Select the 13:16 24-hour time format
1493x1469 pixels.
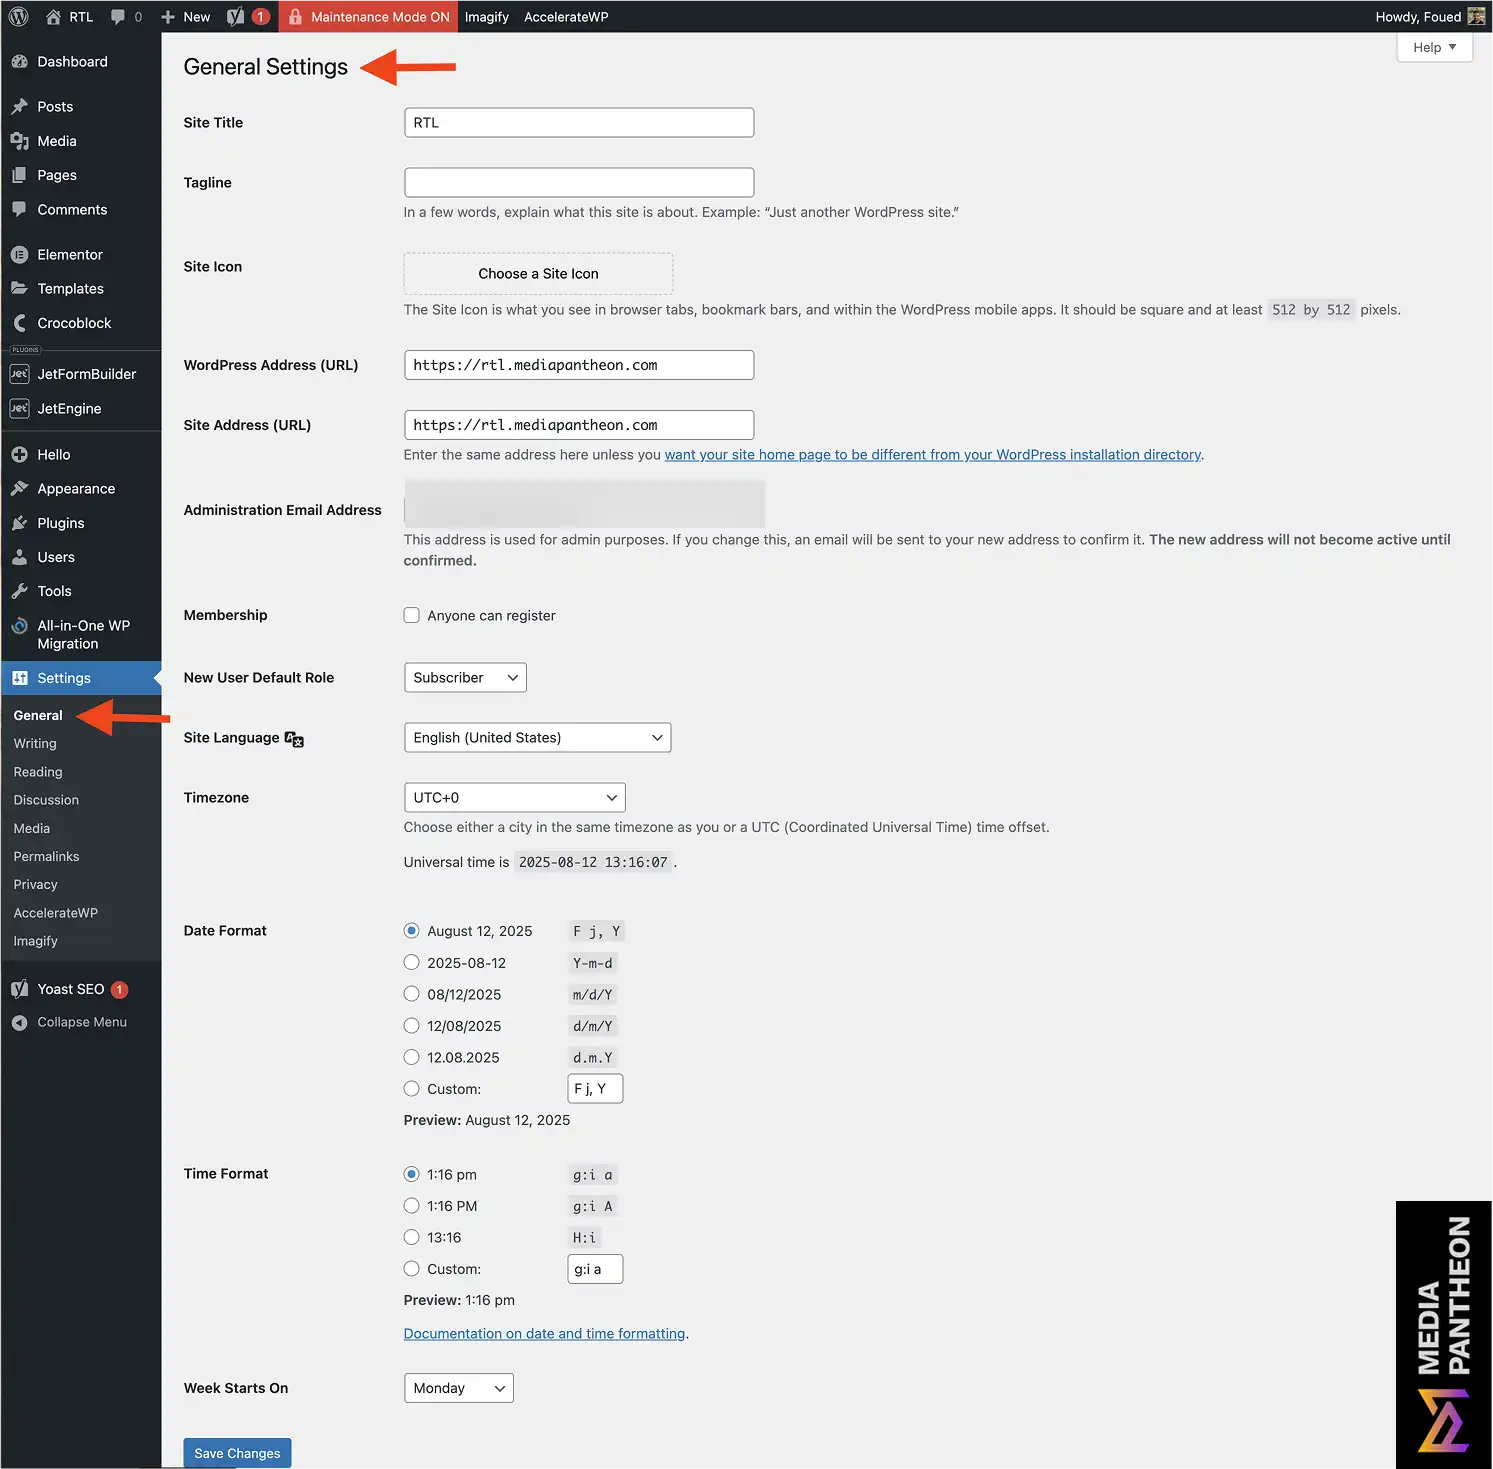point(411,1237)
